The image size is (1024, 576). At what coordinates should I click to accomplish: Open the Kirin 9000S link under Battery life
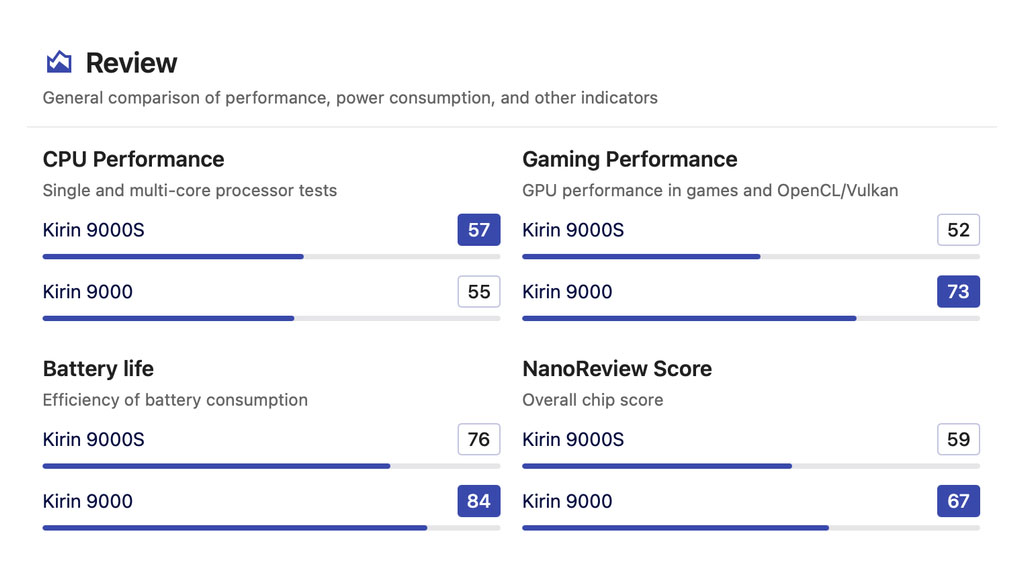(93, 440)
